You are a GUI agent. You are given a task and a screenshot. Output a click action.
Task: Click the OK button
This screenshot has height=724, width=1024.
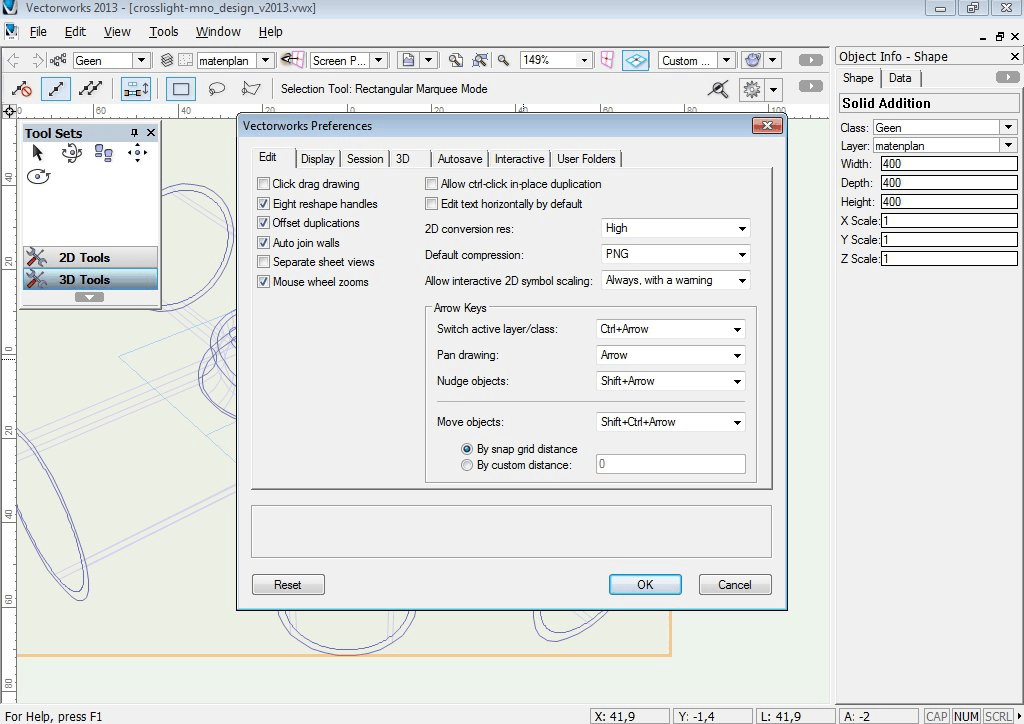645,585
